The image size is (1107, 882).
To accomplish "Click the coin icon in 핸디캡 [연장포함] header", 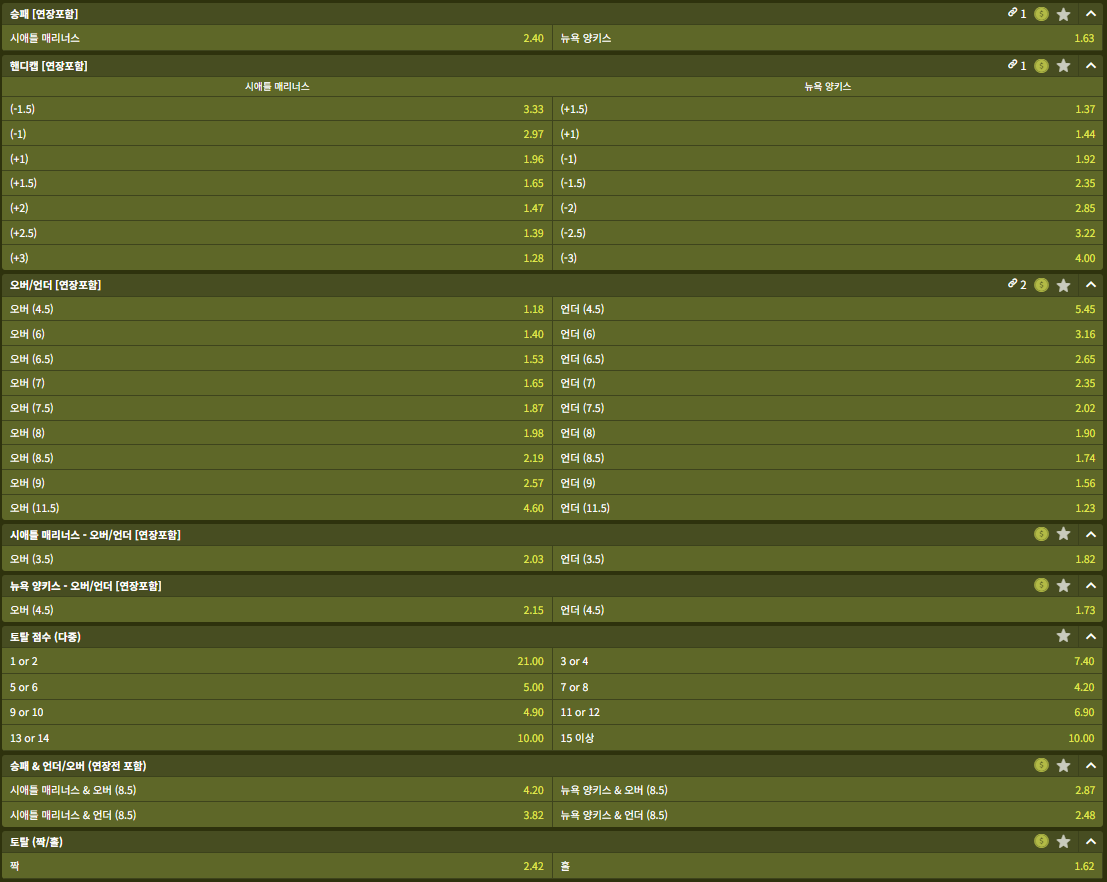I will click(1041, 66).
